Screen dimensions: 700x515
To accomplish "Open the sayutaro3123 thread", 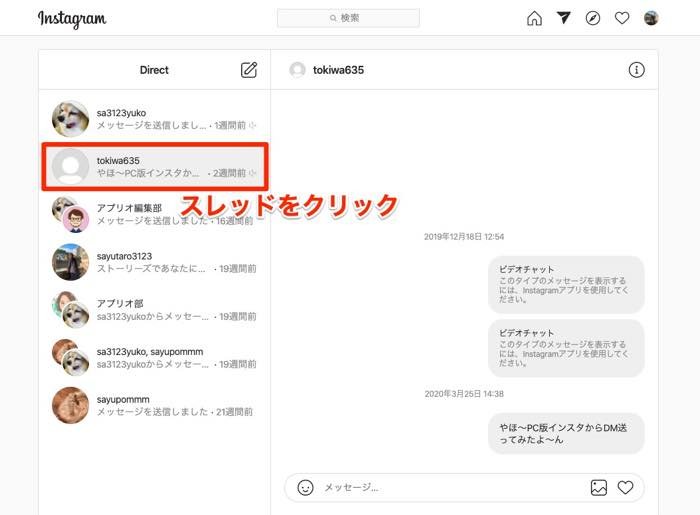I will coord(154,262).
